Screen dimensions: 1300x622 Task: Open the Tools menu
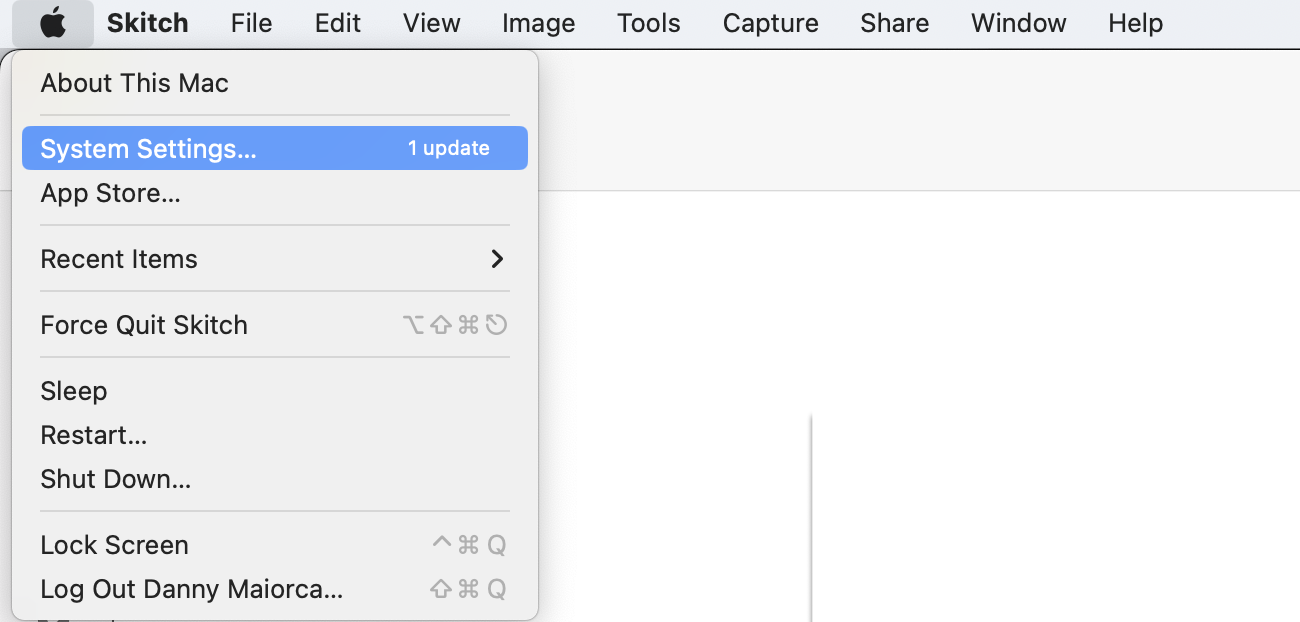point(649,23)
